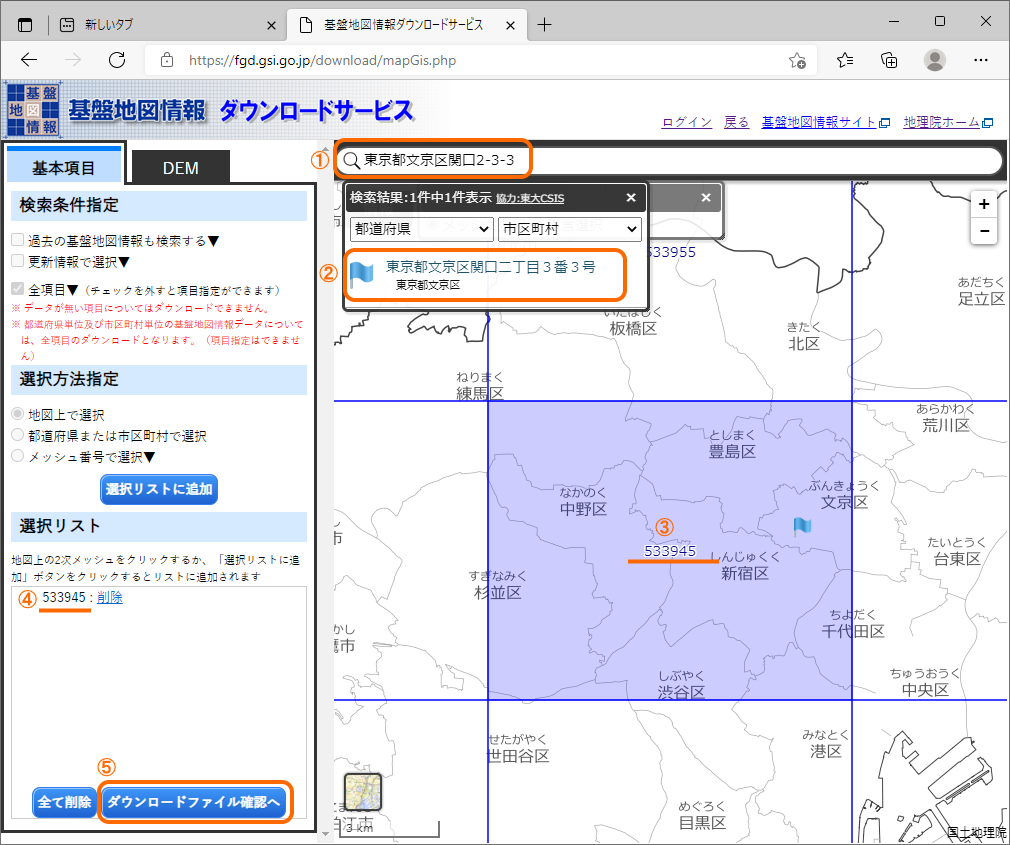Open the browser profile avatar
This screenshot has width=1010, height=845.
click(x=935, y=61)
